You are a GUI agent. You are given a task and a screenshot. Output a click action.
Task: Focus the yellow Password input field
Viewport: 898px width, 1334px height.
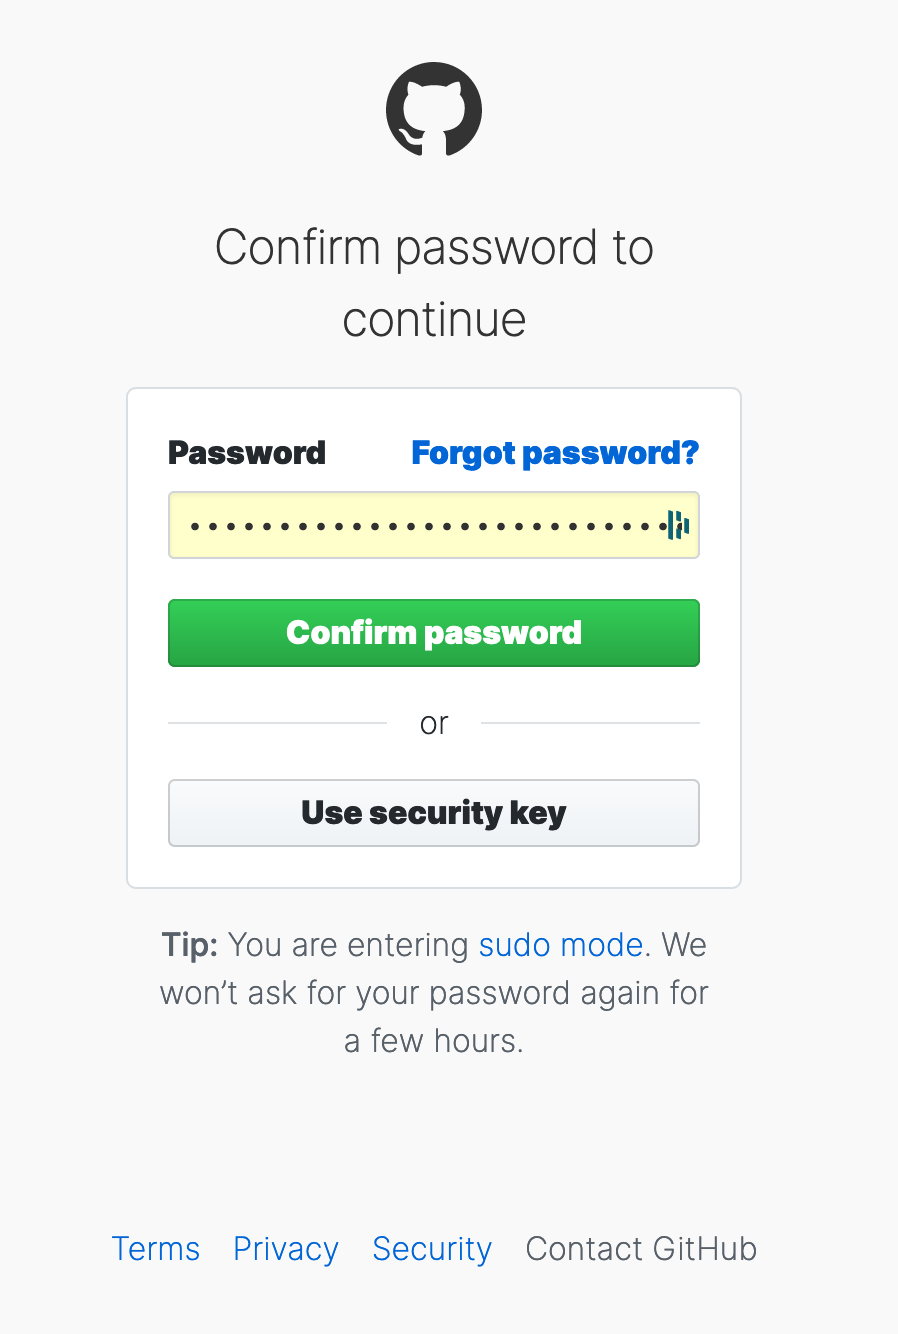pos(434,525)
